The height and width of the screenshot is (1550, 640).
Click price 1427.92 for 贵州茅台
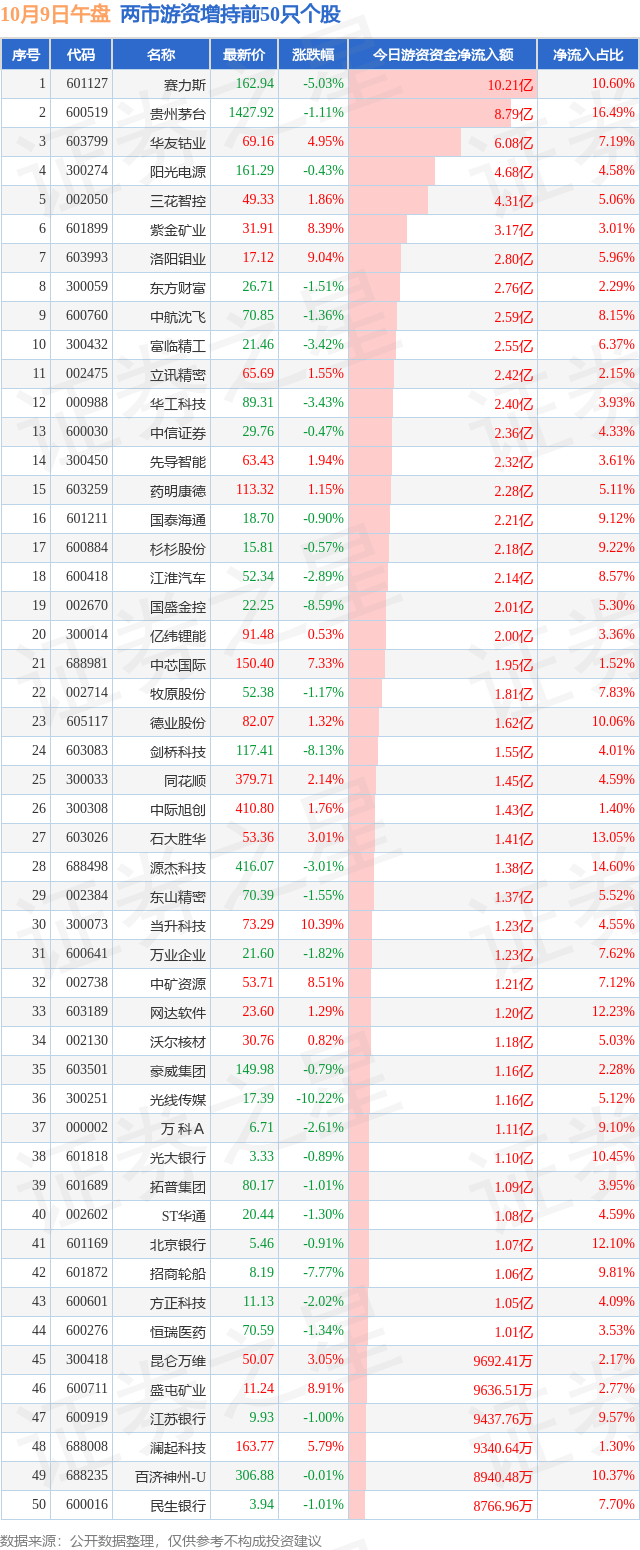click(252, 113)
